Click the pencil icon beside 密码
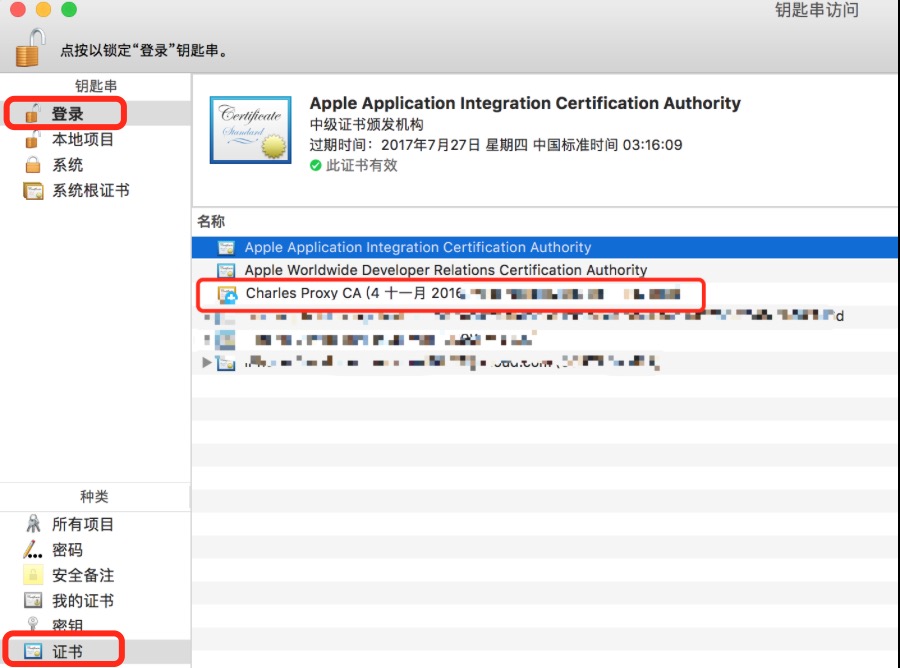 click(33, 550)
